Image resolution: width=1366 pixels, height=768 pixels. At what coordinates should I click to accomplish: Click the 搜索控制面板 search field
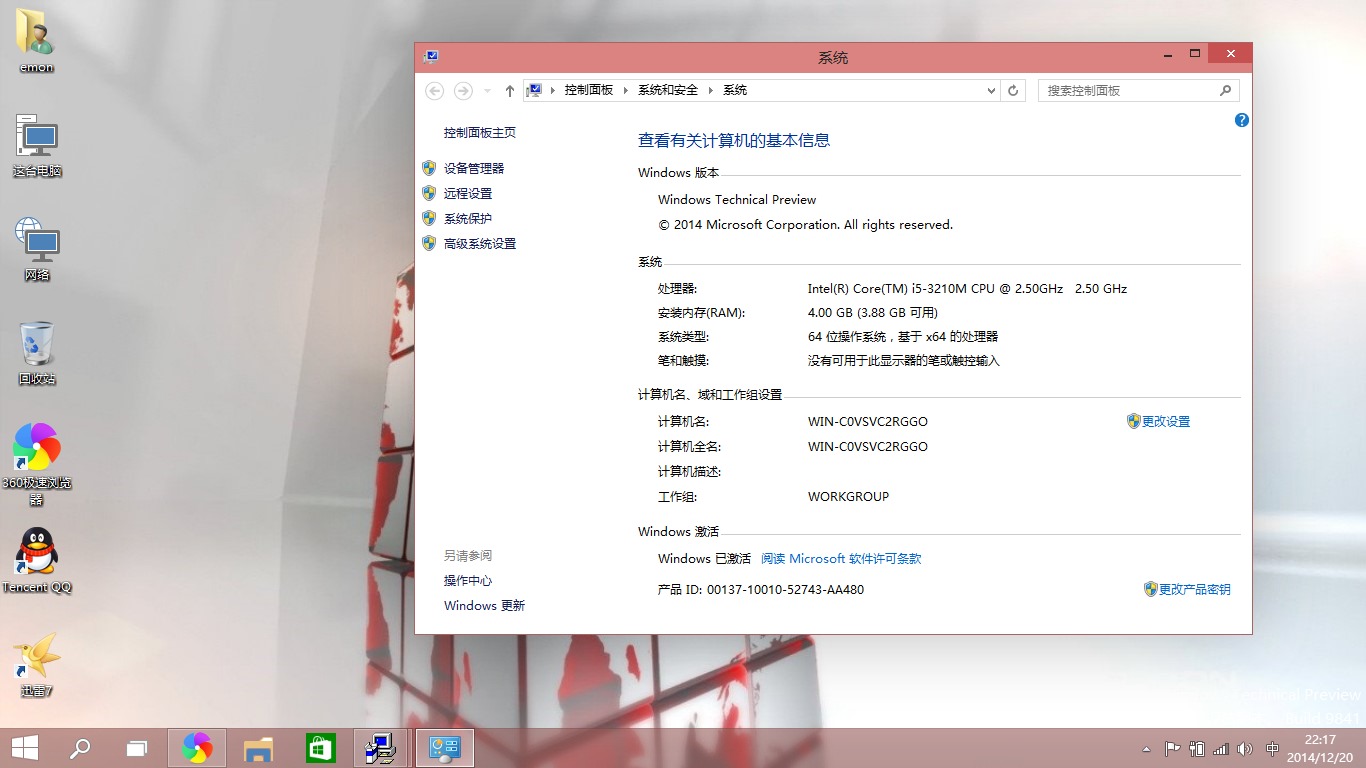[1139, 90]
